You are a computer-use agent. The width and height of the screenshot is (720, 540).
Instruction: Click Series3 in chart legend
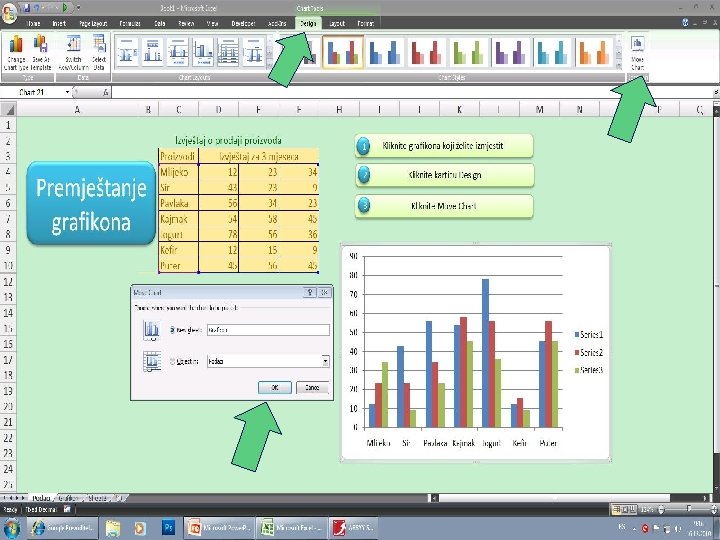(589, 370)
